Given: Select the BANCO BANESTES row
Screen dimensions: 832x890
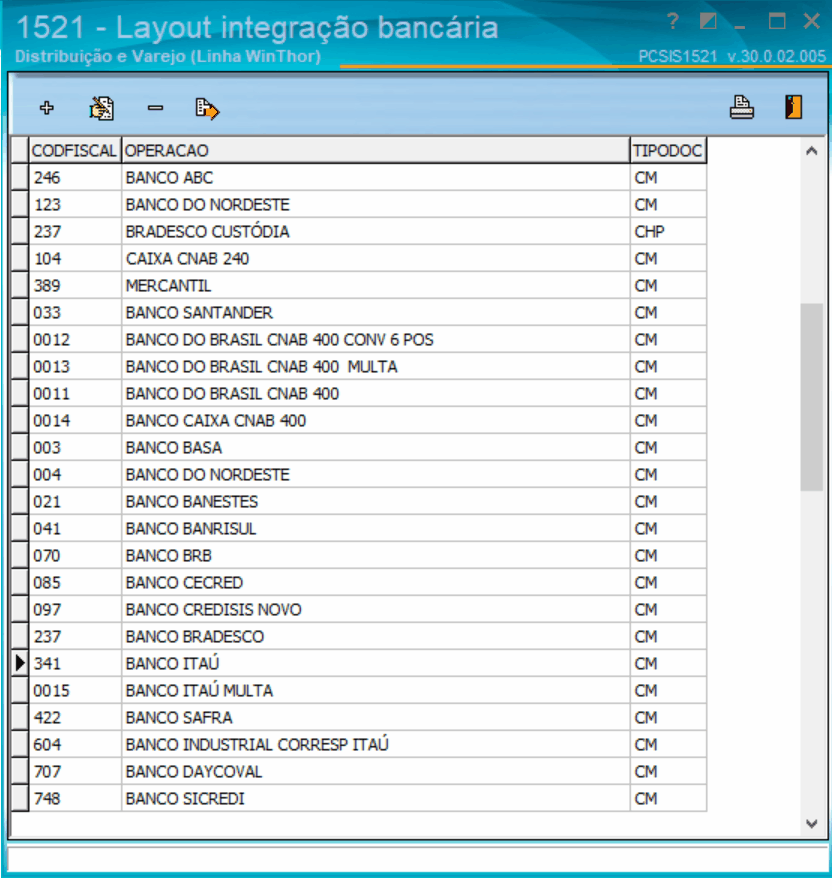Looking at the screenshot, I should pyautogui.click(x=359, y=502).
